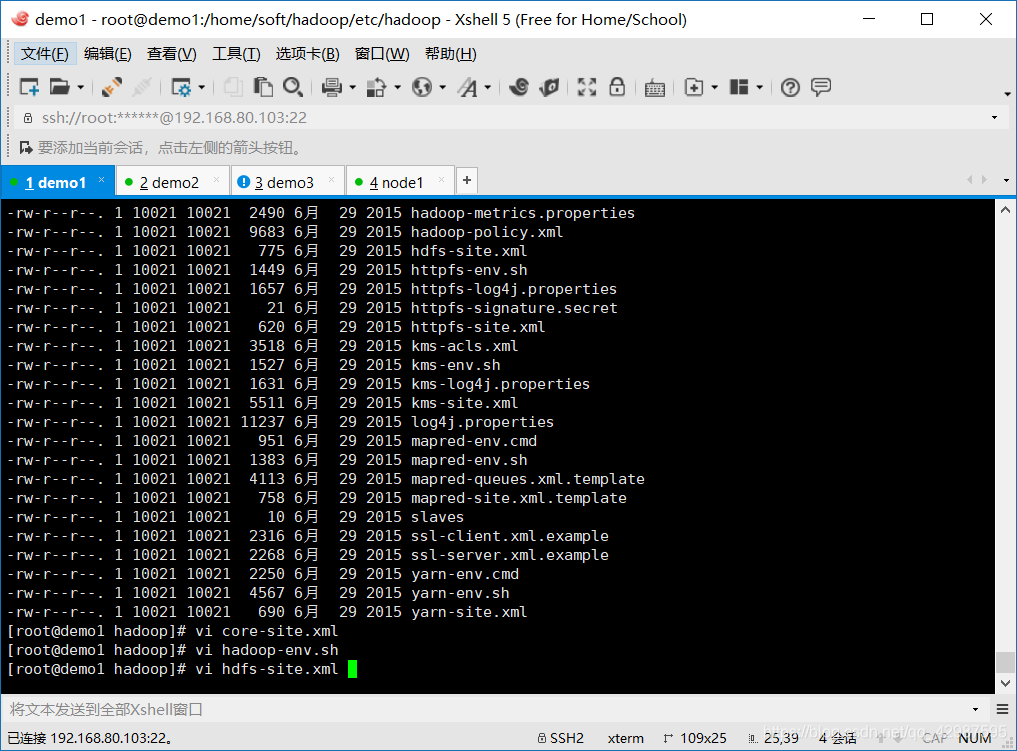Open the 帮助(H) menu

click(451, 54)
